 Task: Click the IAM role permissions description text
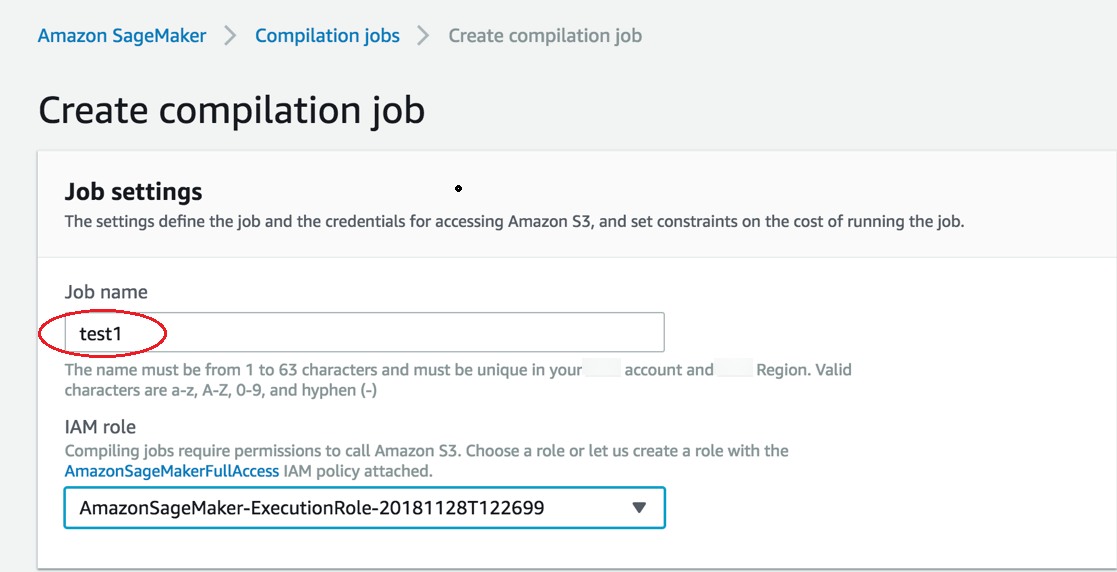click(x=426, y=450)
